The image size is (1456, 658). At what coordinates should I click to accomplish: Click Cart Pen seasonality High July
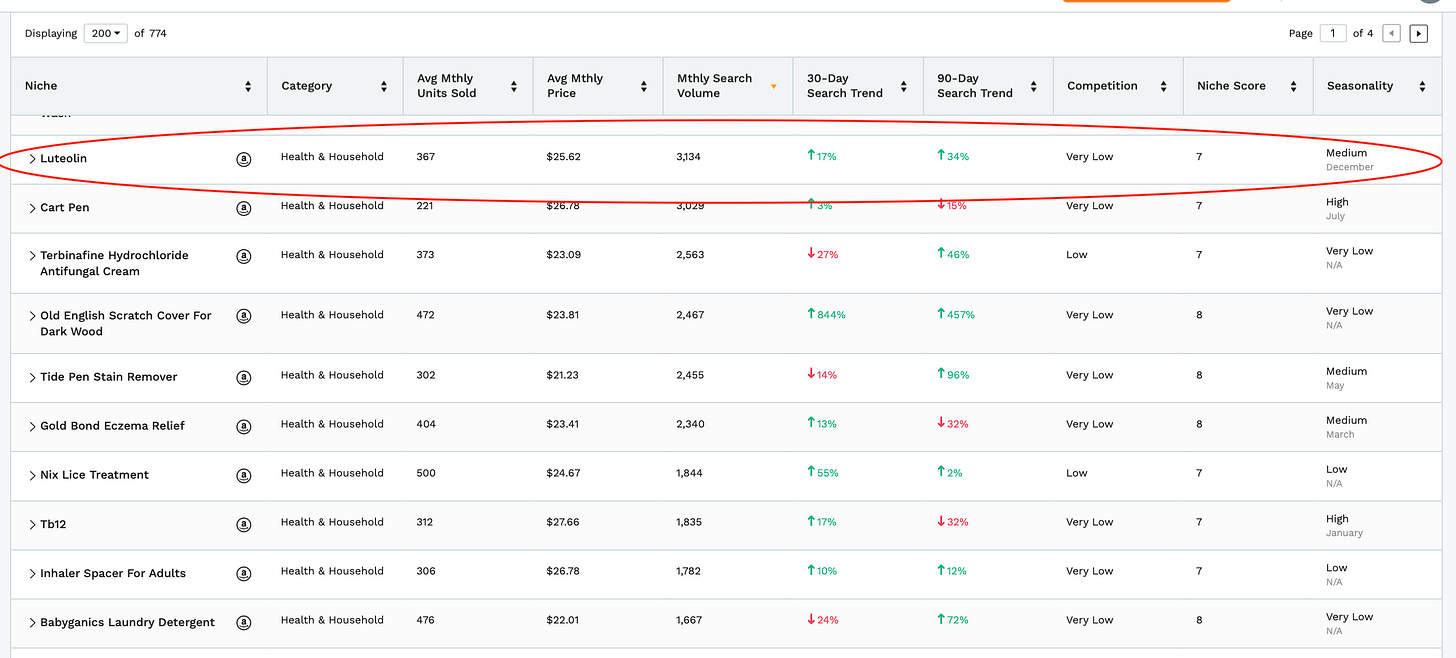(x=1337, y=208)
